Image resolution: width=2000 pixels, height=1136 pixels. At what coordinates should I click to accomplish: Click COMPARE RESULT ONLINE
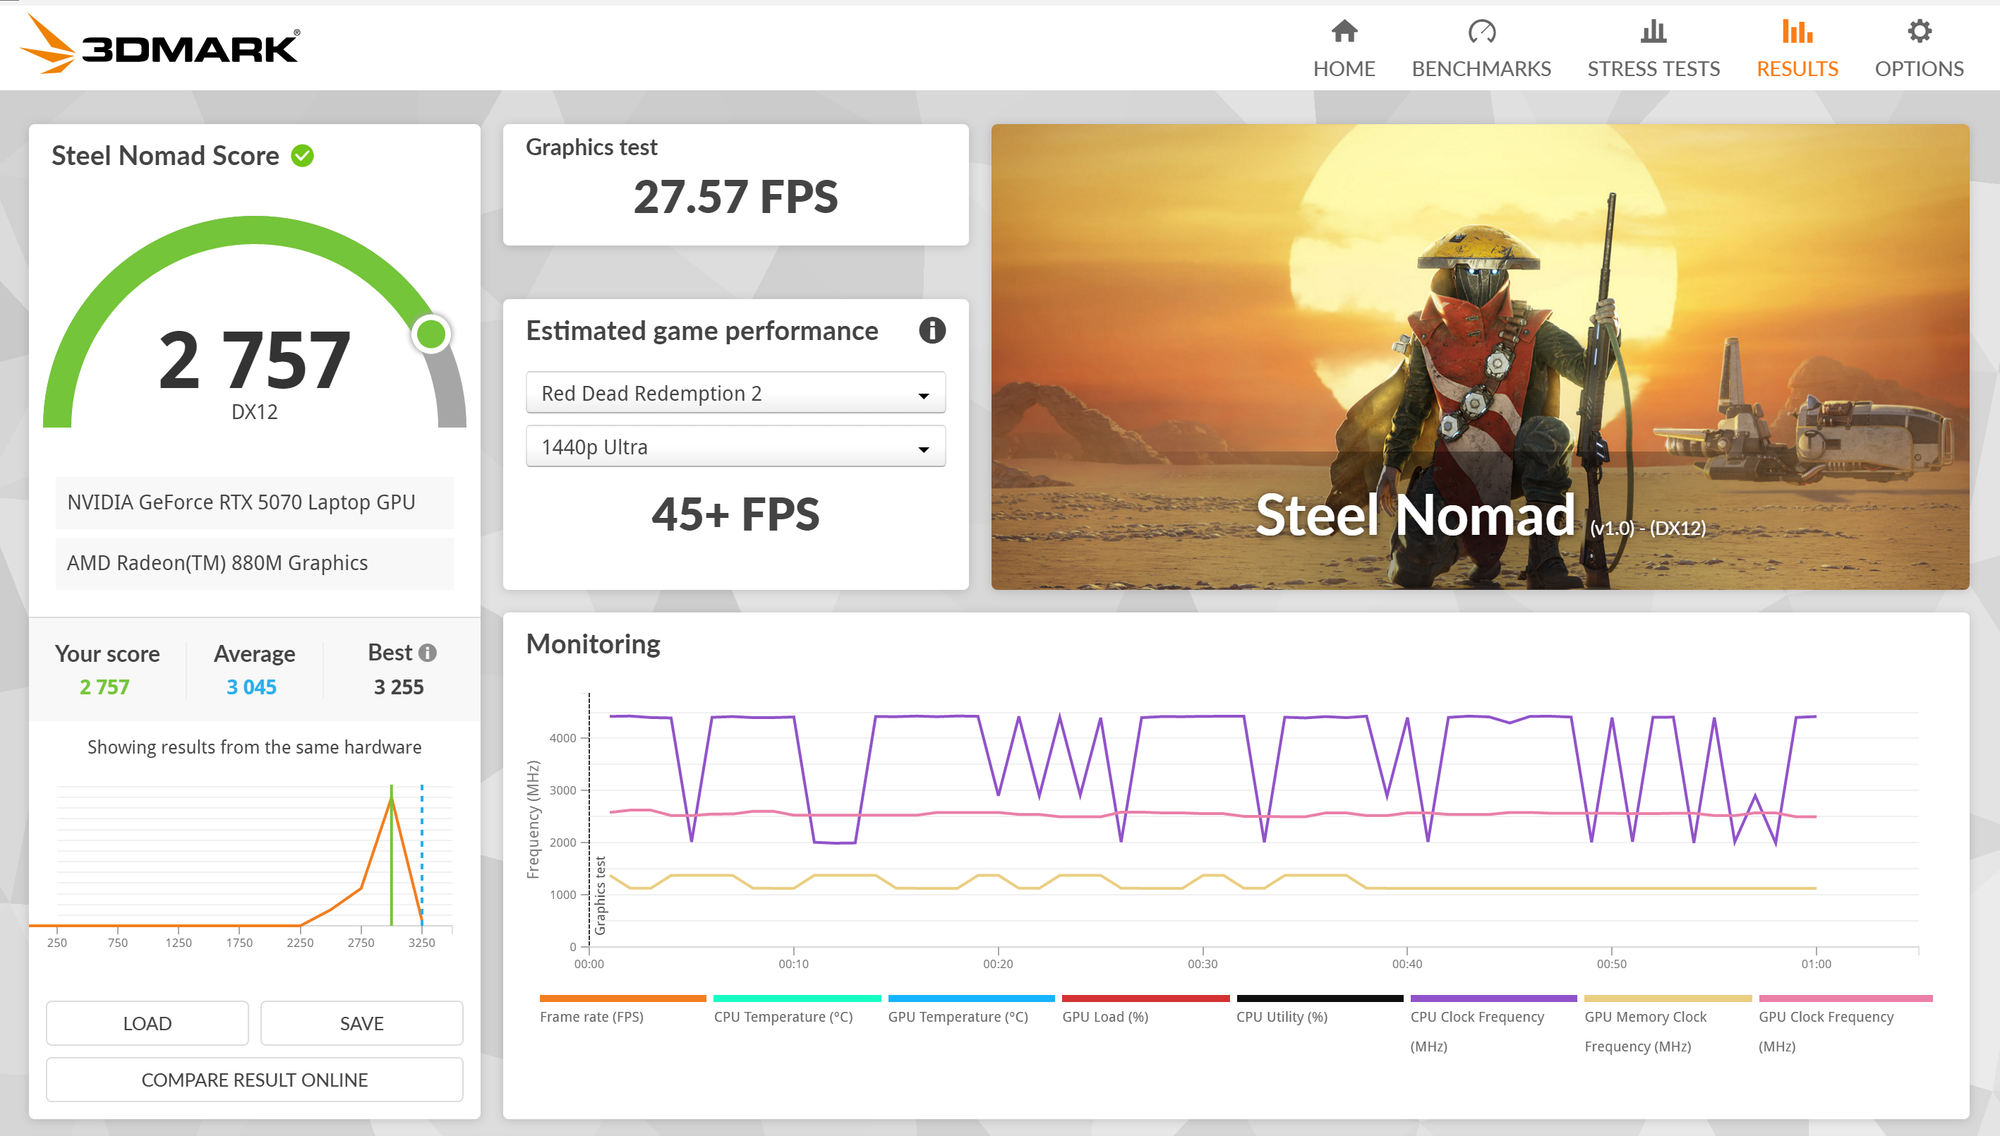point(254,1080)
